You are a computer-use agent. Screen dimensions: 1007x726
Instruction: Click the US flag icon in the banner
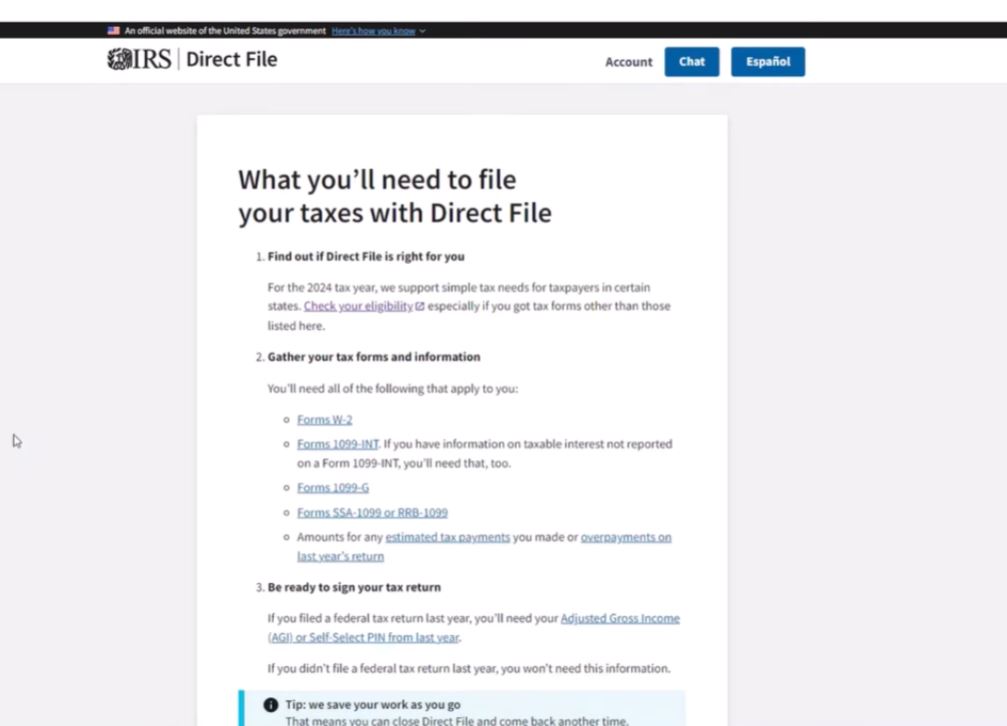(113, 30)
